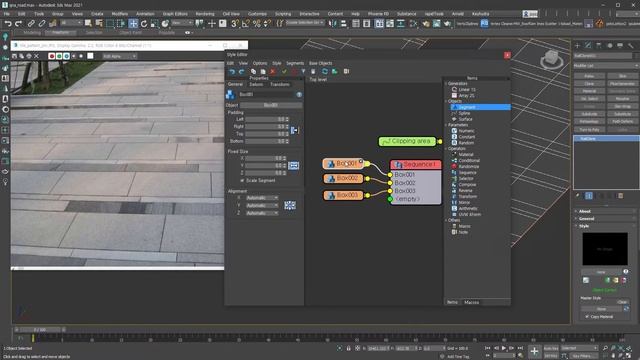Toggle the Scale Segment checkbox

point(242,180)
